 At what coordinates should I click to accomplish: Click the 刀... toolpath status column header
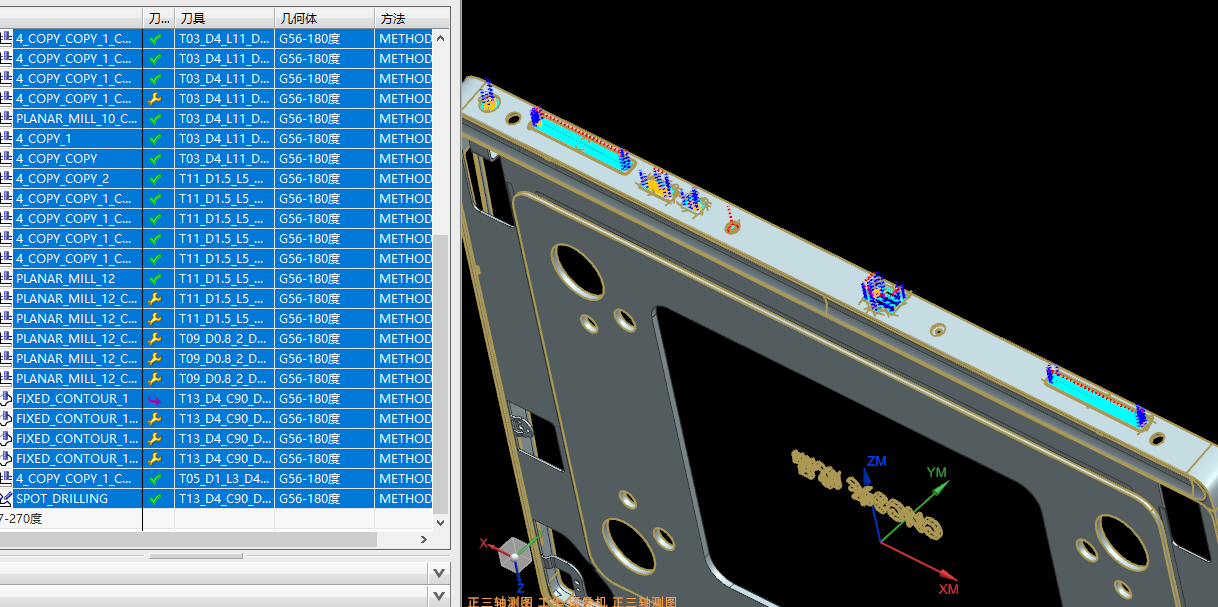pyautogui.click(x=159, y=18)
